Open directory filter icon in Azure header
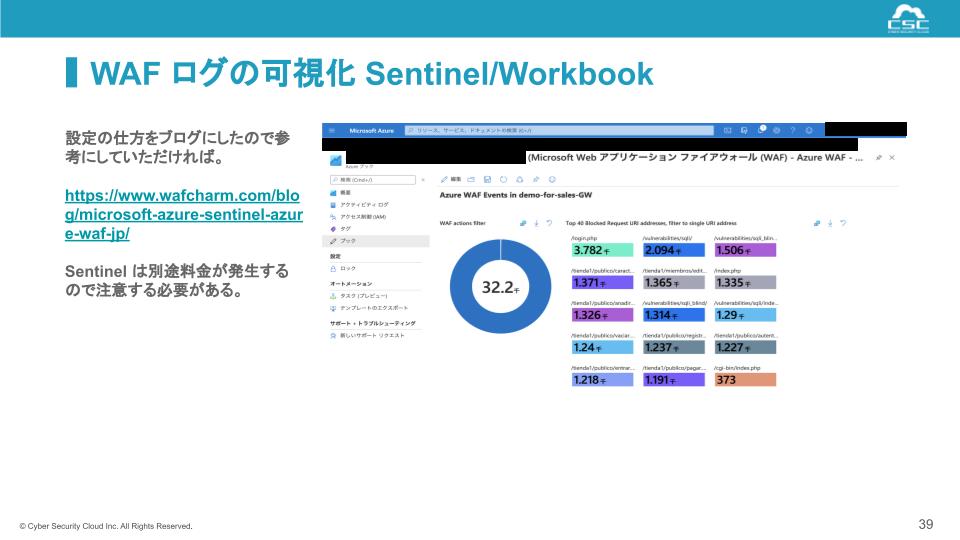The height and width of the screenshot is (540, 960). click(744, 130)
